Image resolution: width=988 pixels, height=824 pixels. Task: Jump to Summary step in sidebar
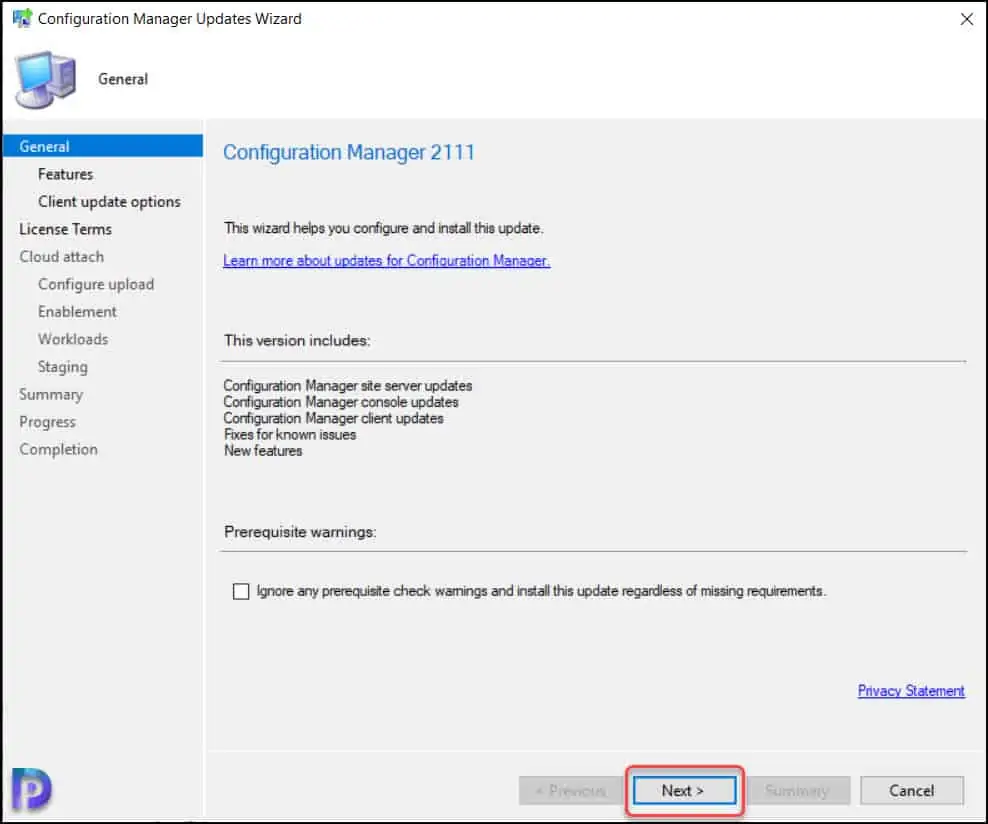tap(51, 395)
